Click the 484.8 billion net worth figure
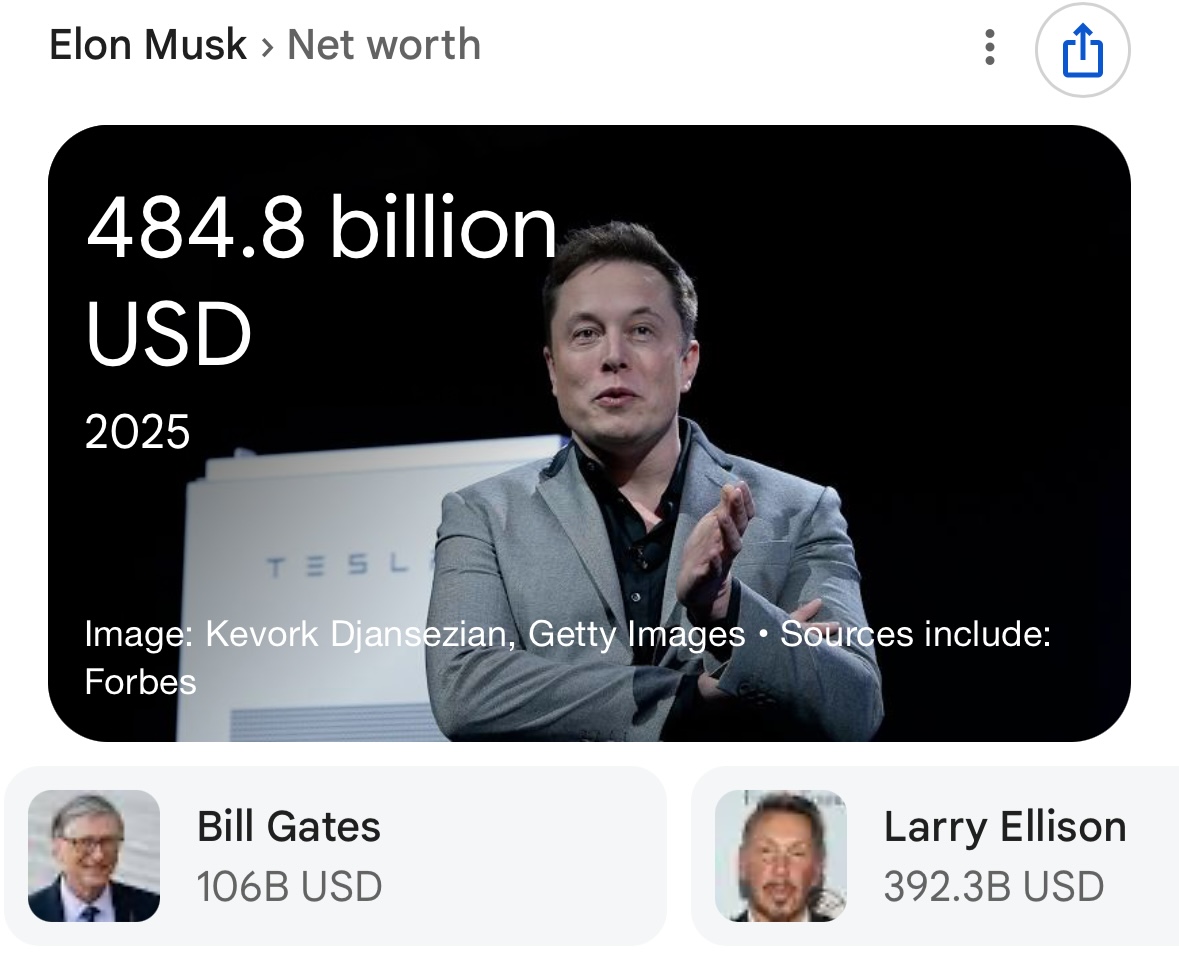1179x979 pixels. (322, 227)
